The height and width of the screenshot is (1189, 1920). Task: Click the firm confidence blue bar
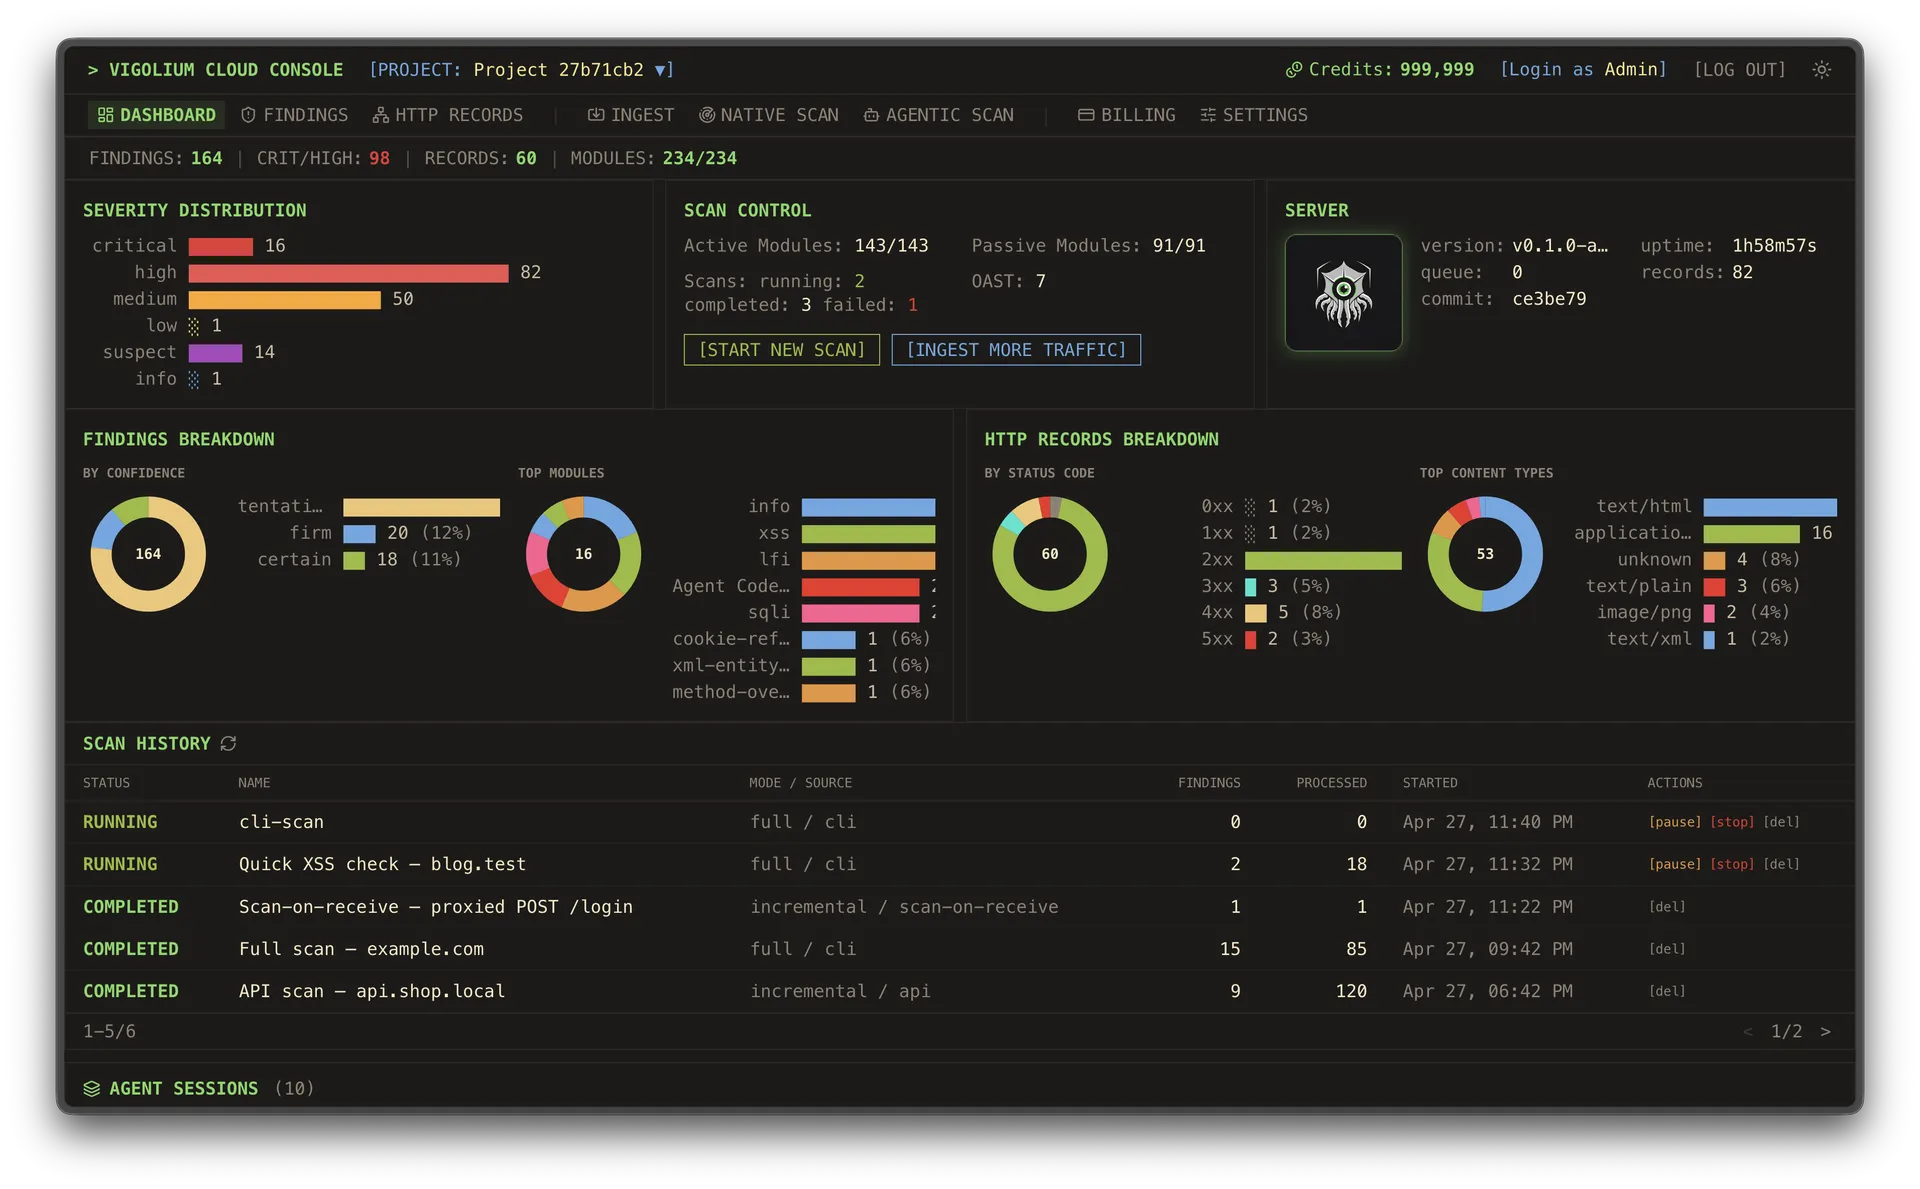[x=359, y=534]
